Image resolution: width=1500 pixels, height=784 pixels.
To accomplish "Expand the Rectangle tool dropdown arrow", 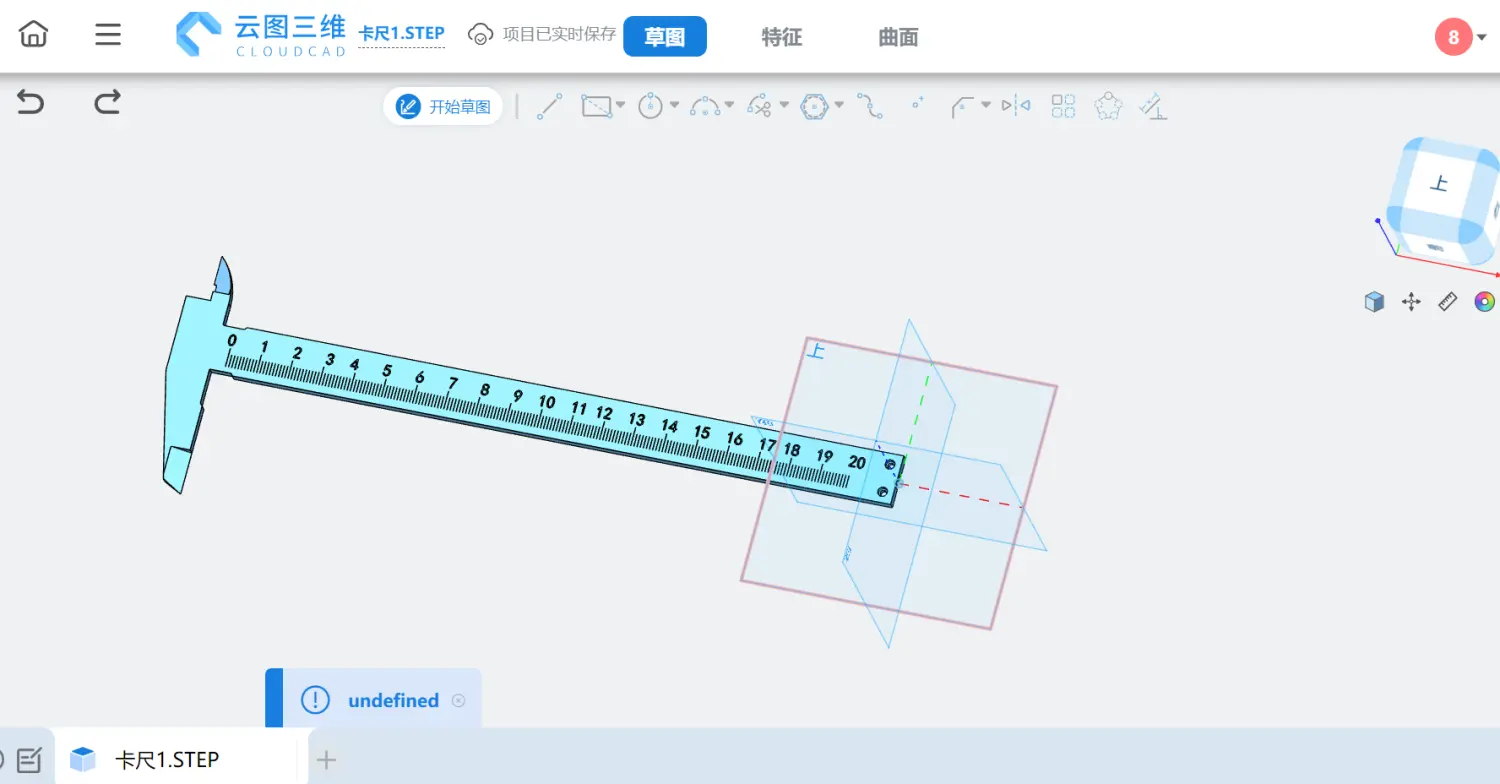I will pyautogui.click(x=621, y=105).
